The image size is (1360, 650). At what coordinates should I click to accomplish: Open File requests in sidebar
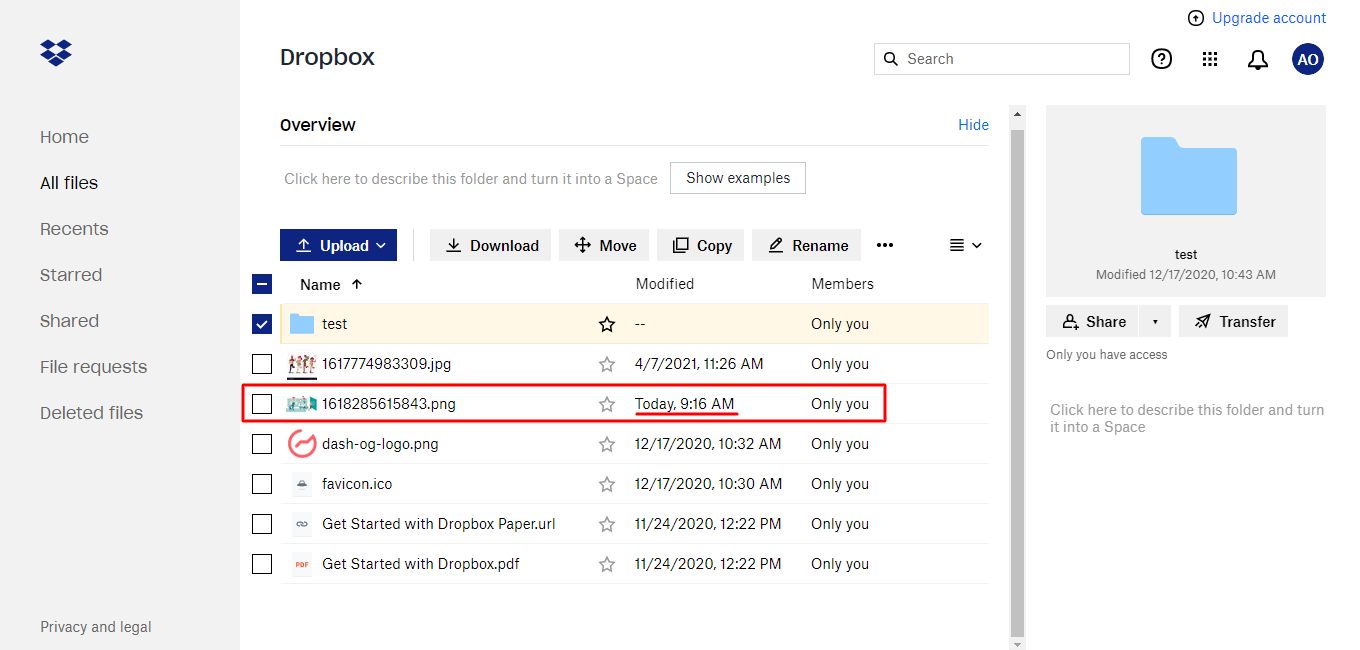click(x=93, y=367)
